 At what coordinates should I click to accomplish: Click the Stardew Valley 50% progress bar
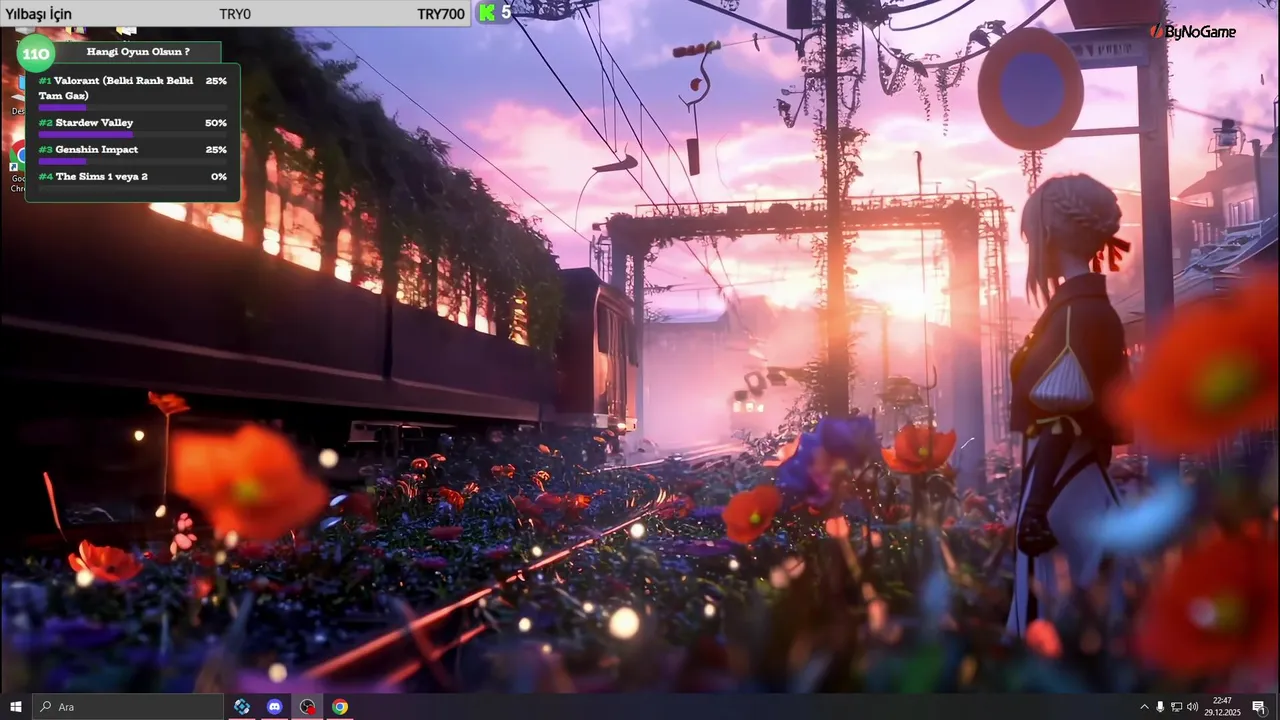(x=132, y=134)
